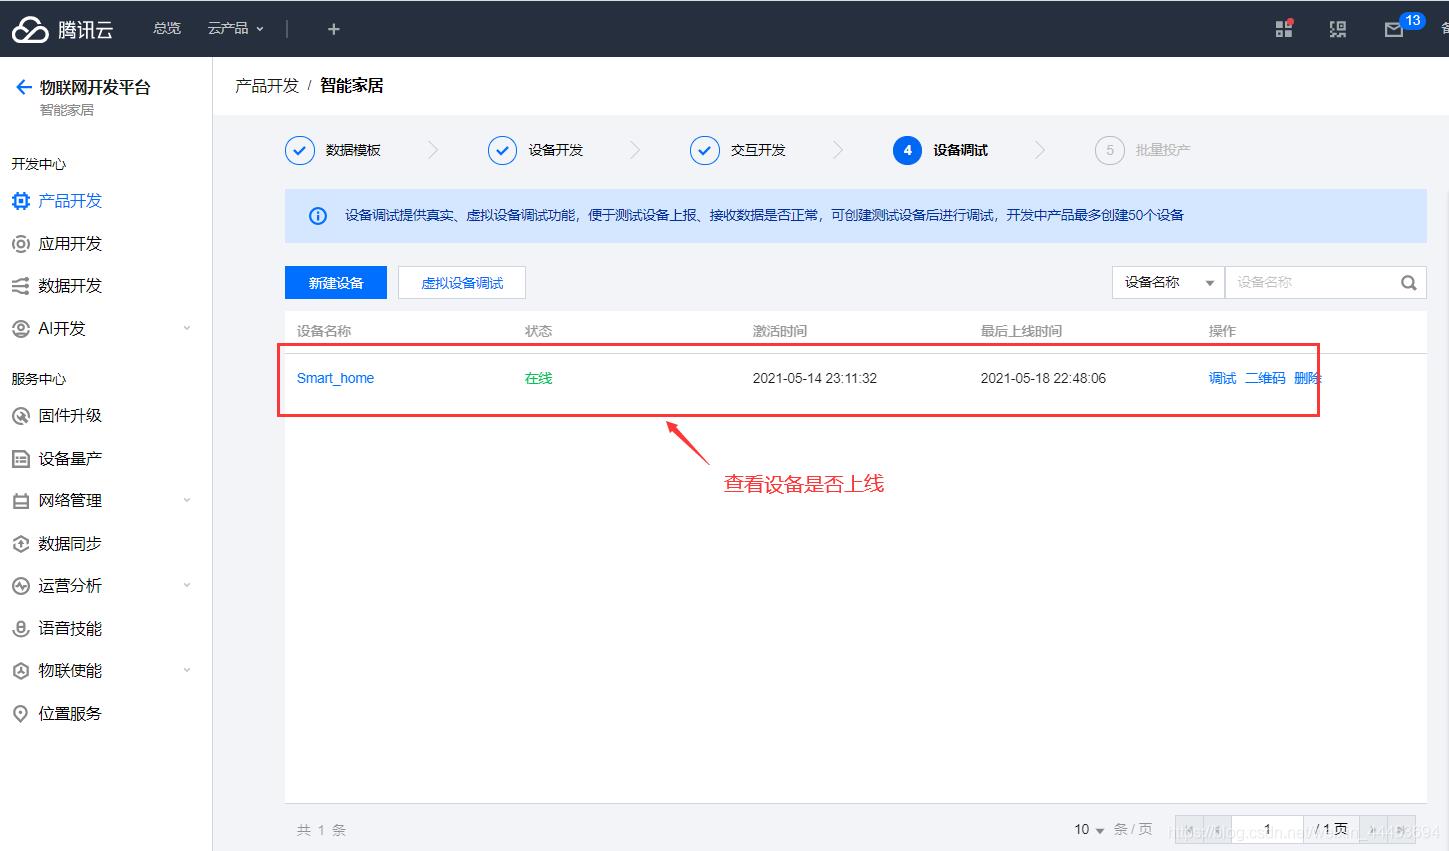The image size is (1449, 851).
Task: Open 设备量产 in the sidebar
Action: (70, 459)
